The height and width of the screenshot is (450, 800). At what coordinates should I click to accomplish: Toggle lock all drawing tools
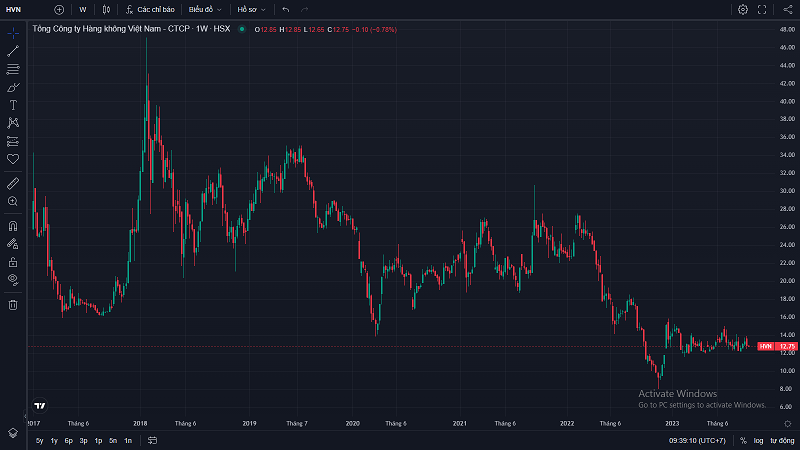[13, 261]
